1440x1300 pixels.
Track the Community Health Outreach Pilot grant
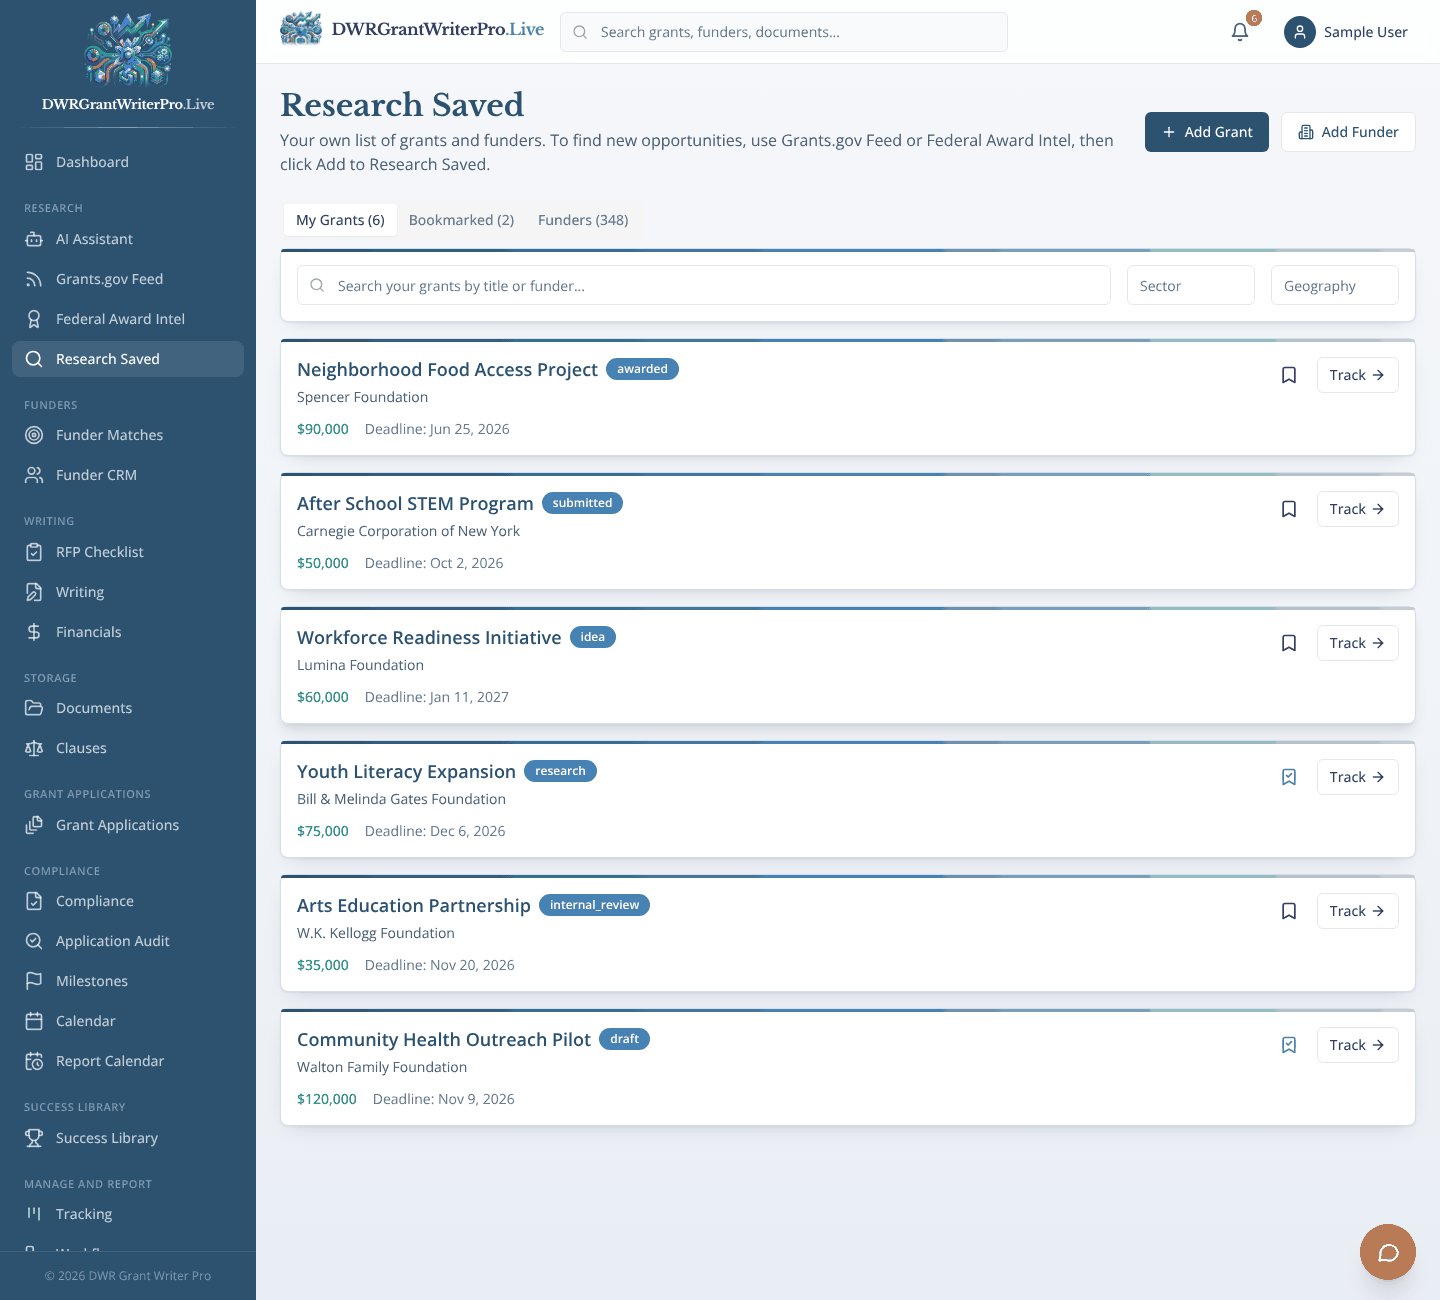(x=1357, y=1045)
